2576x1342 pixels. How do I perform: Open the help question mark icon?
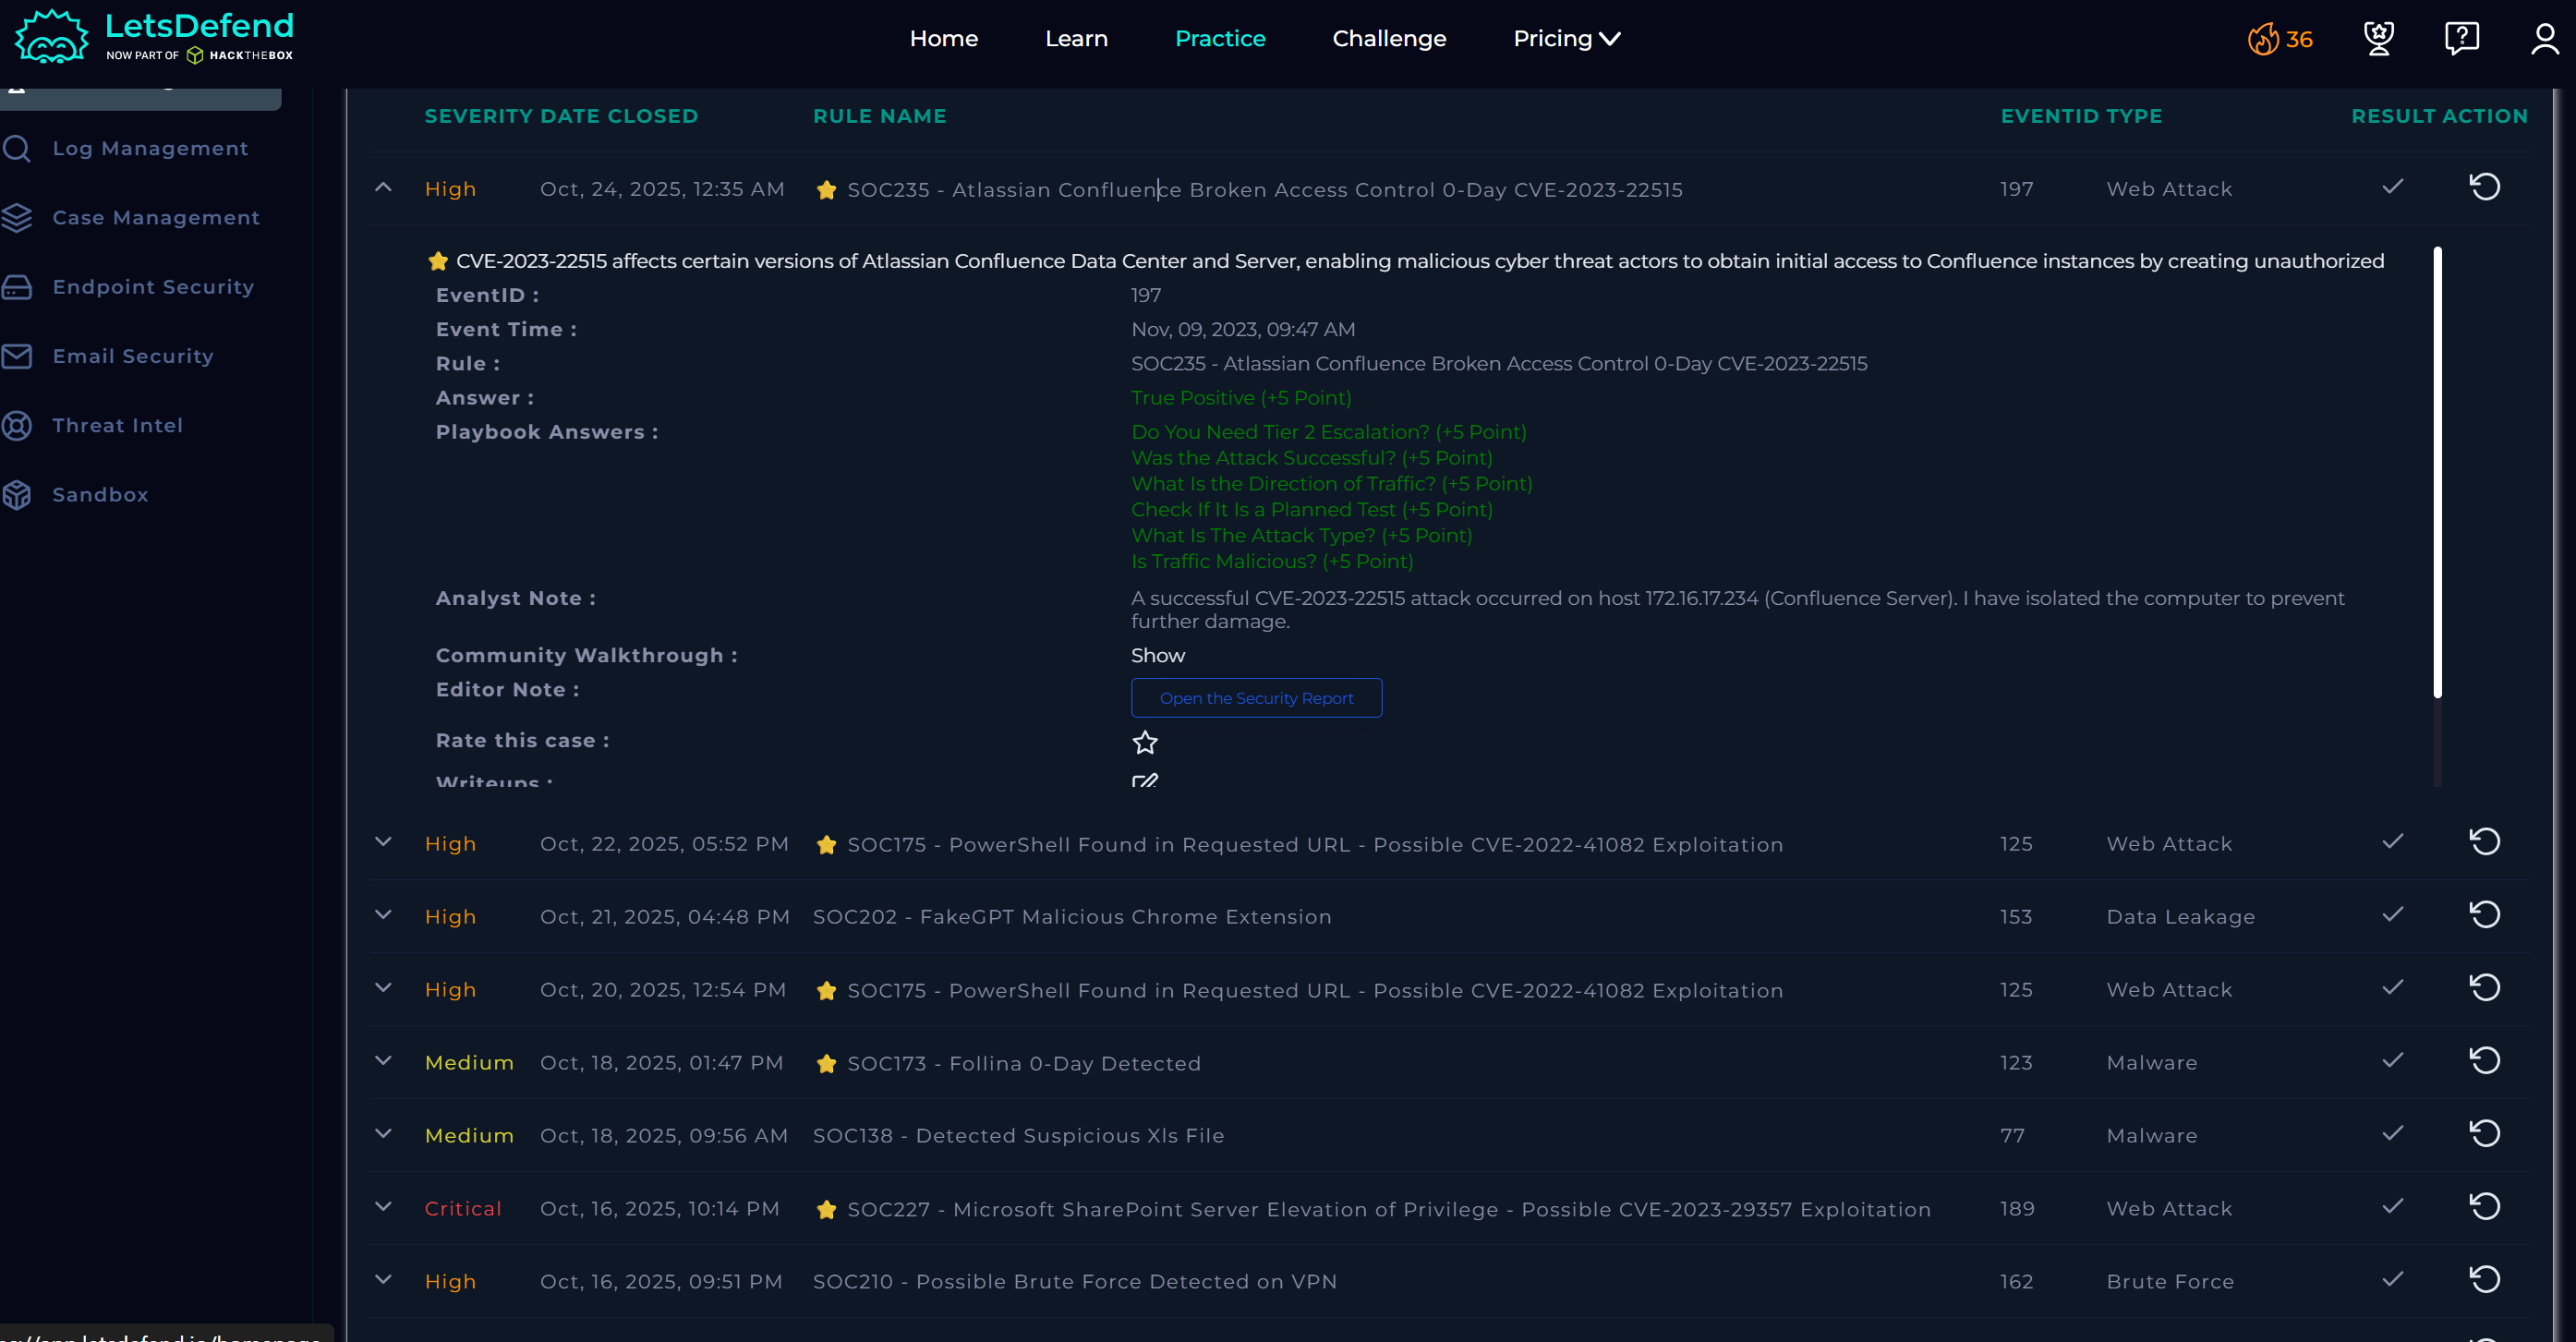[2462, 38]
